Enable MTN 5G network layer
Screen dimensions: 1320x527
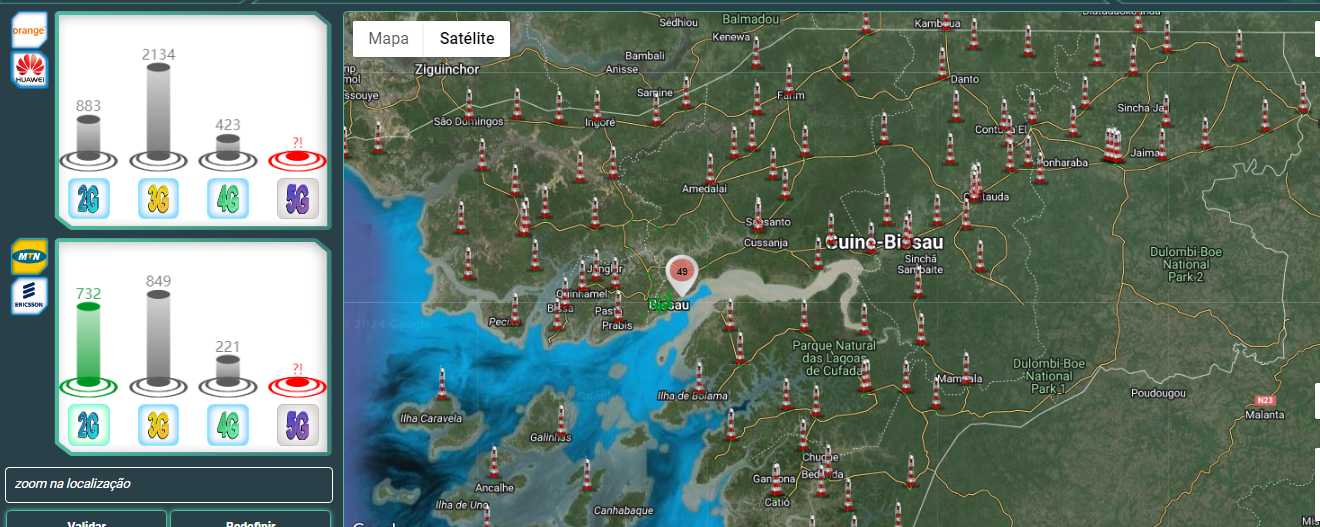[x=298, y=425]
